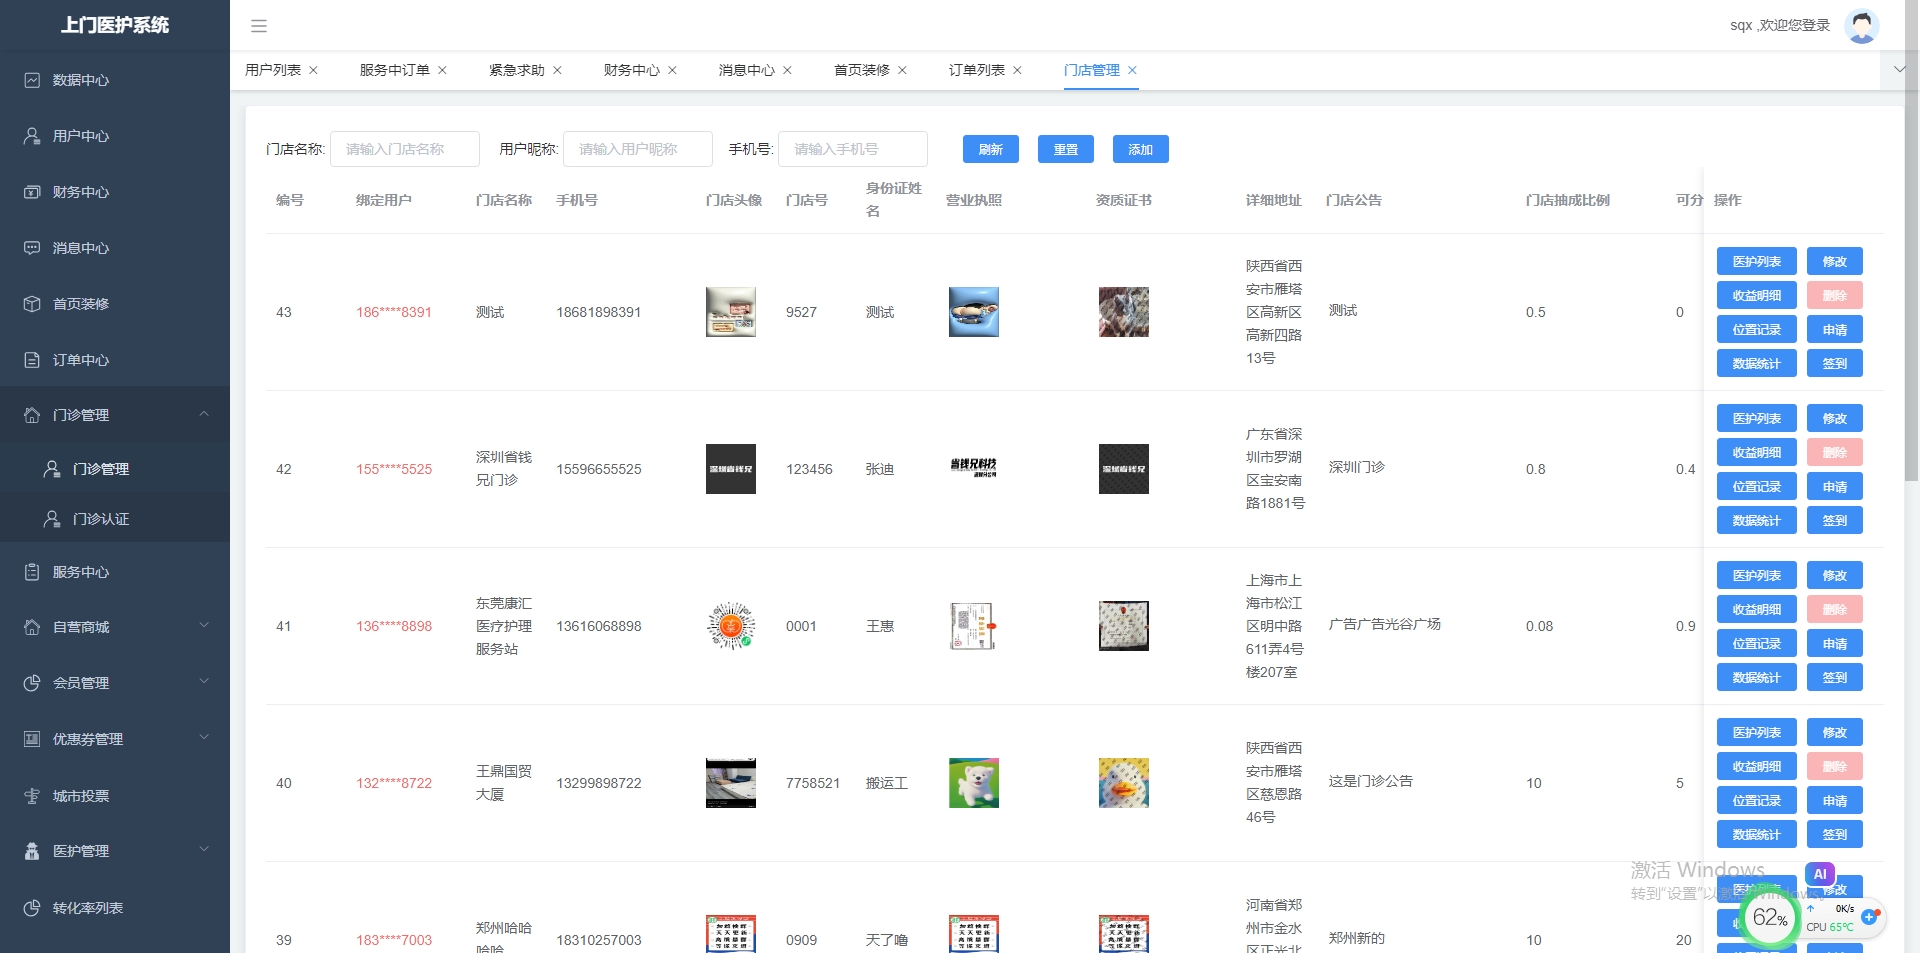Click 修改 for store 42
This screenshot has width=1920, height=953.
click(x=1835, y=418)
